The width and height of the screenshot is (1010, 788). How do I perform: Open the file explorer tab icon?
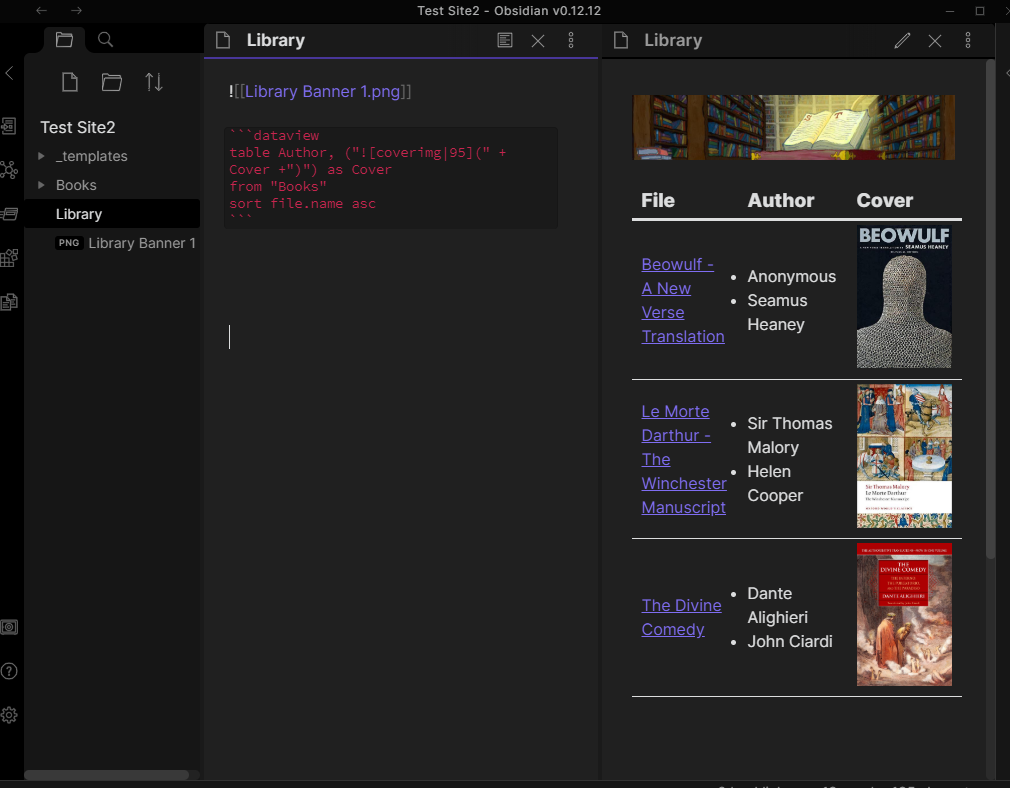(64, 40)
